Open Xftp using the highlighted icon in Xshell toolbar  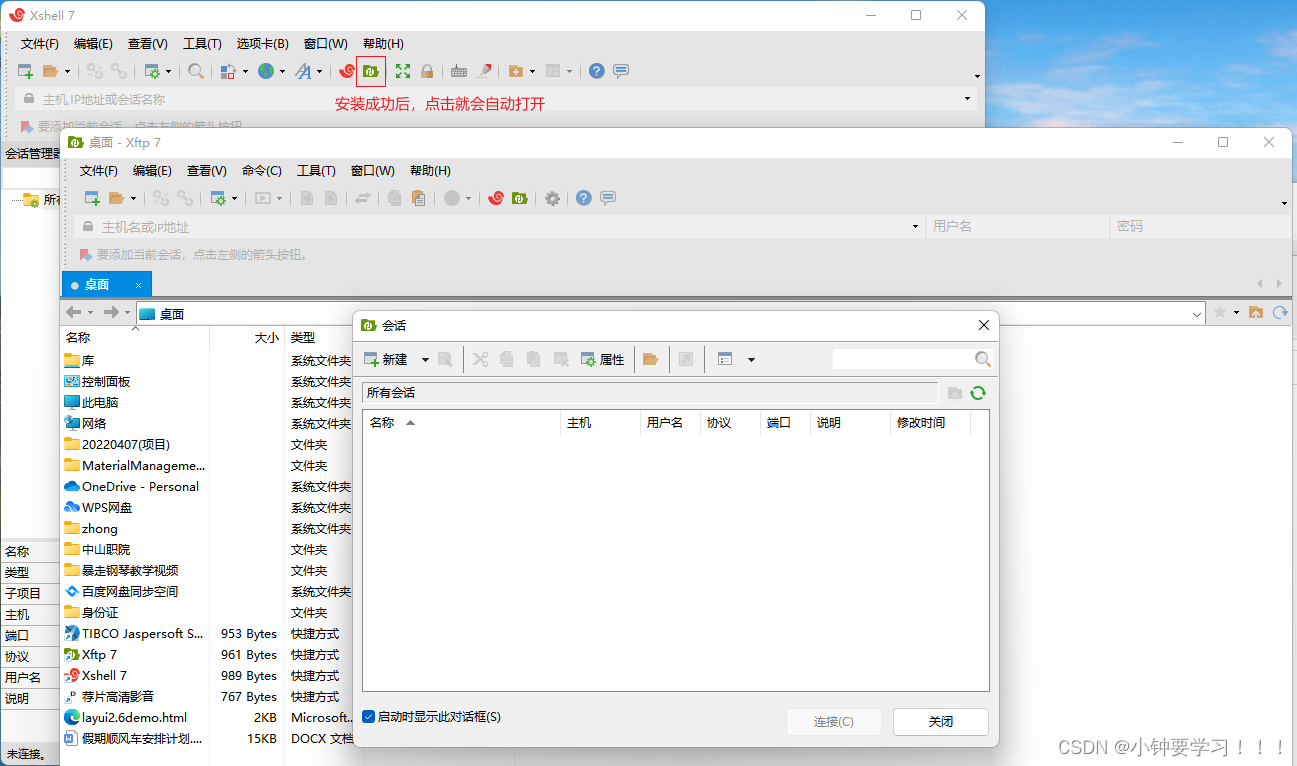click(370, 71)
